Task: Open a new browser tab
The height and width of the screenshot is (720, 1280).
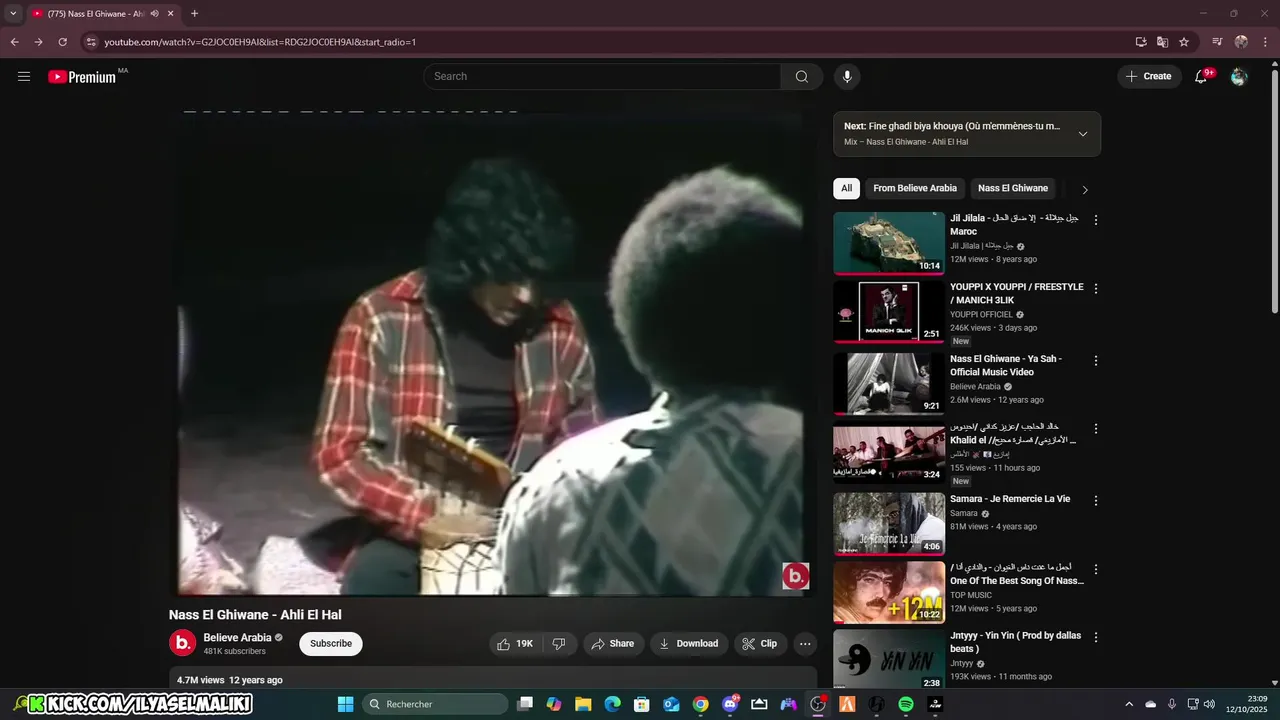Action: pyautogui.click(x=194, y=14)
